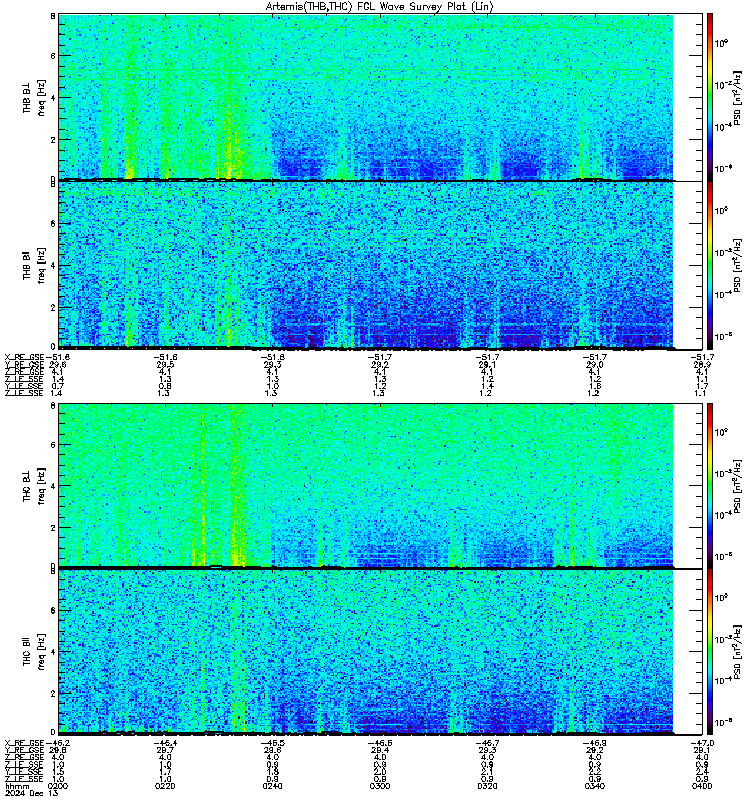This screenshot has height=800, width=750.
Task: Click the "PSD [nT²/Hz]" label beside THB B⊥ color bar
Action: 737,97
